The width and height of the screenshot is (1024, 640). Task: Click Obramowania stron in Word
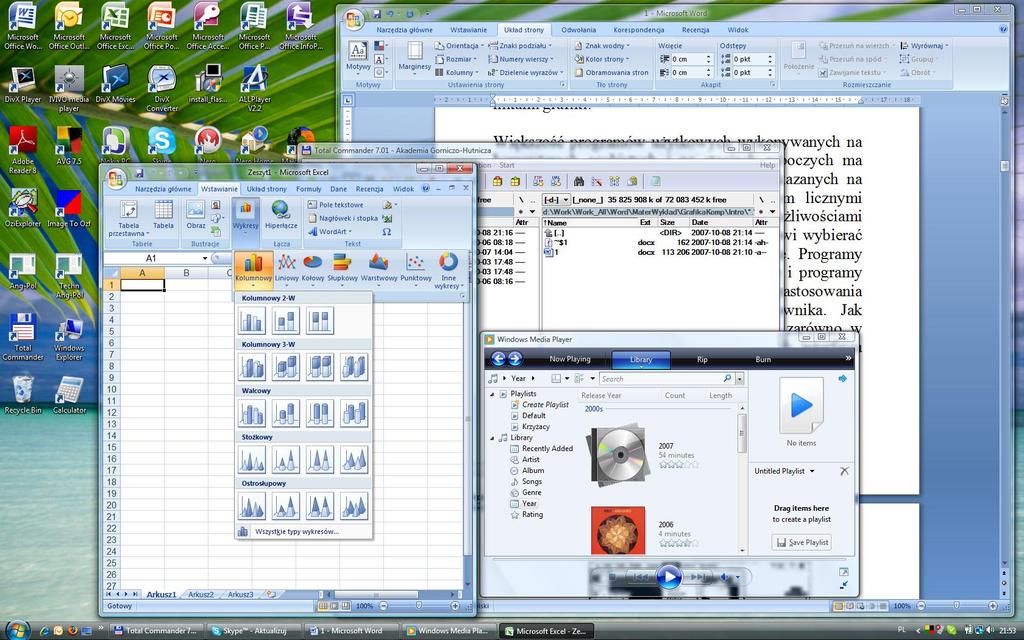[611, 72]
